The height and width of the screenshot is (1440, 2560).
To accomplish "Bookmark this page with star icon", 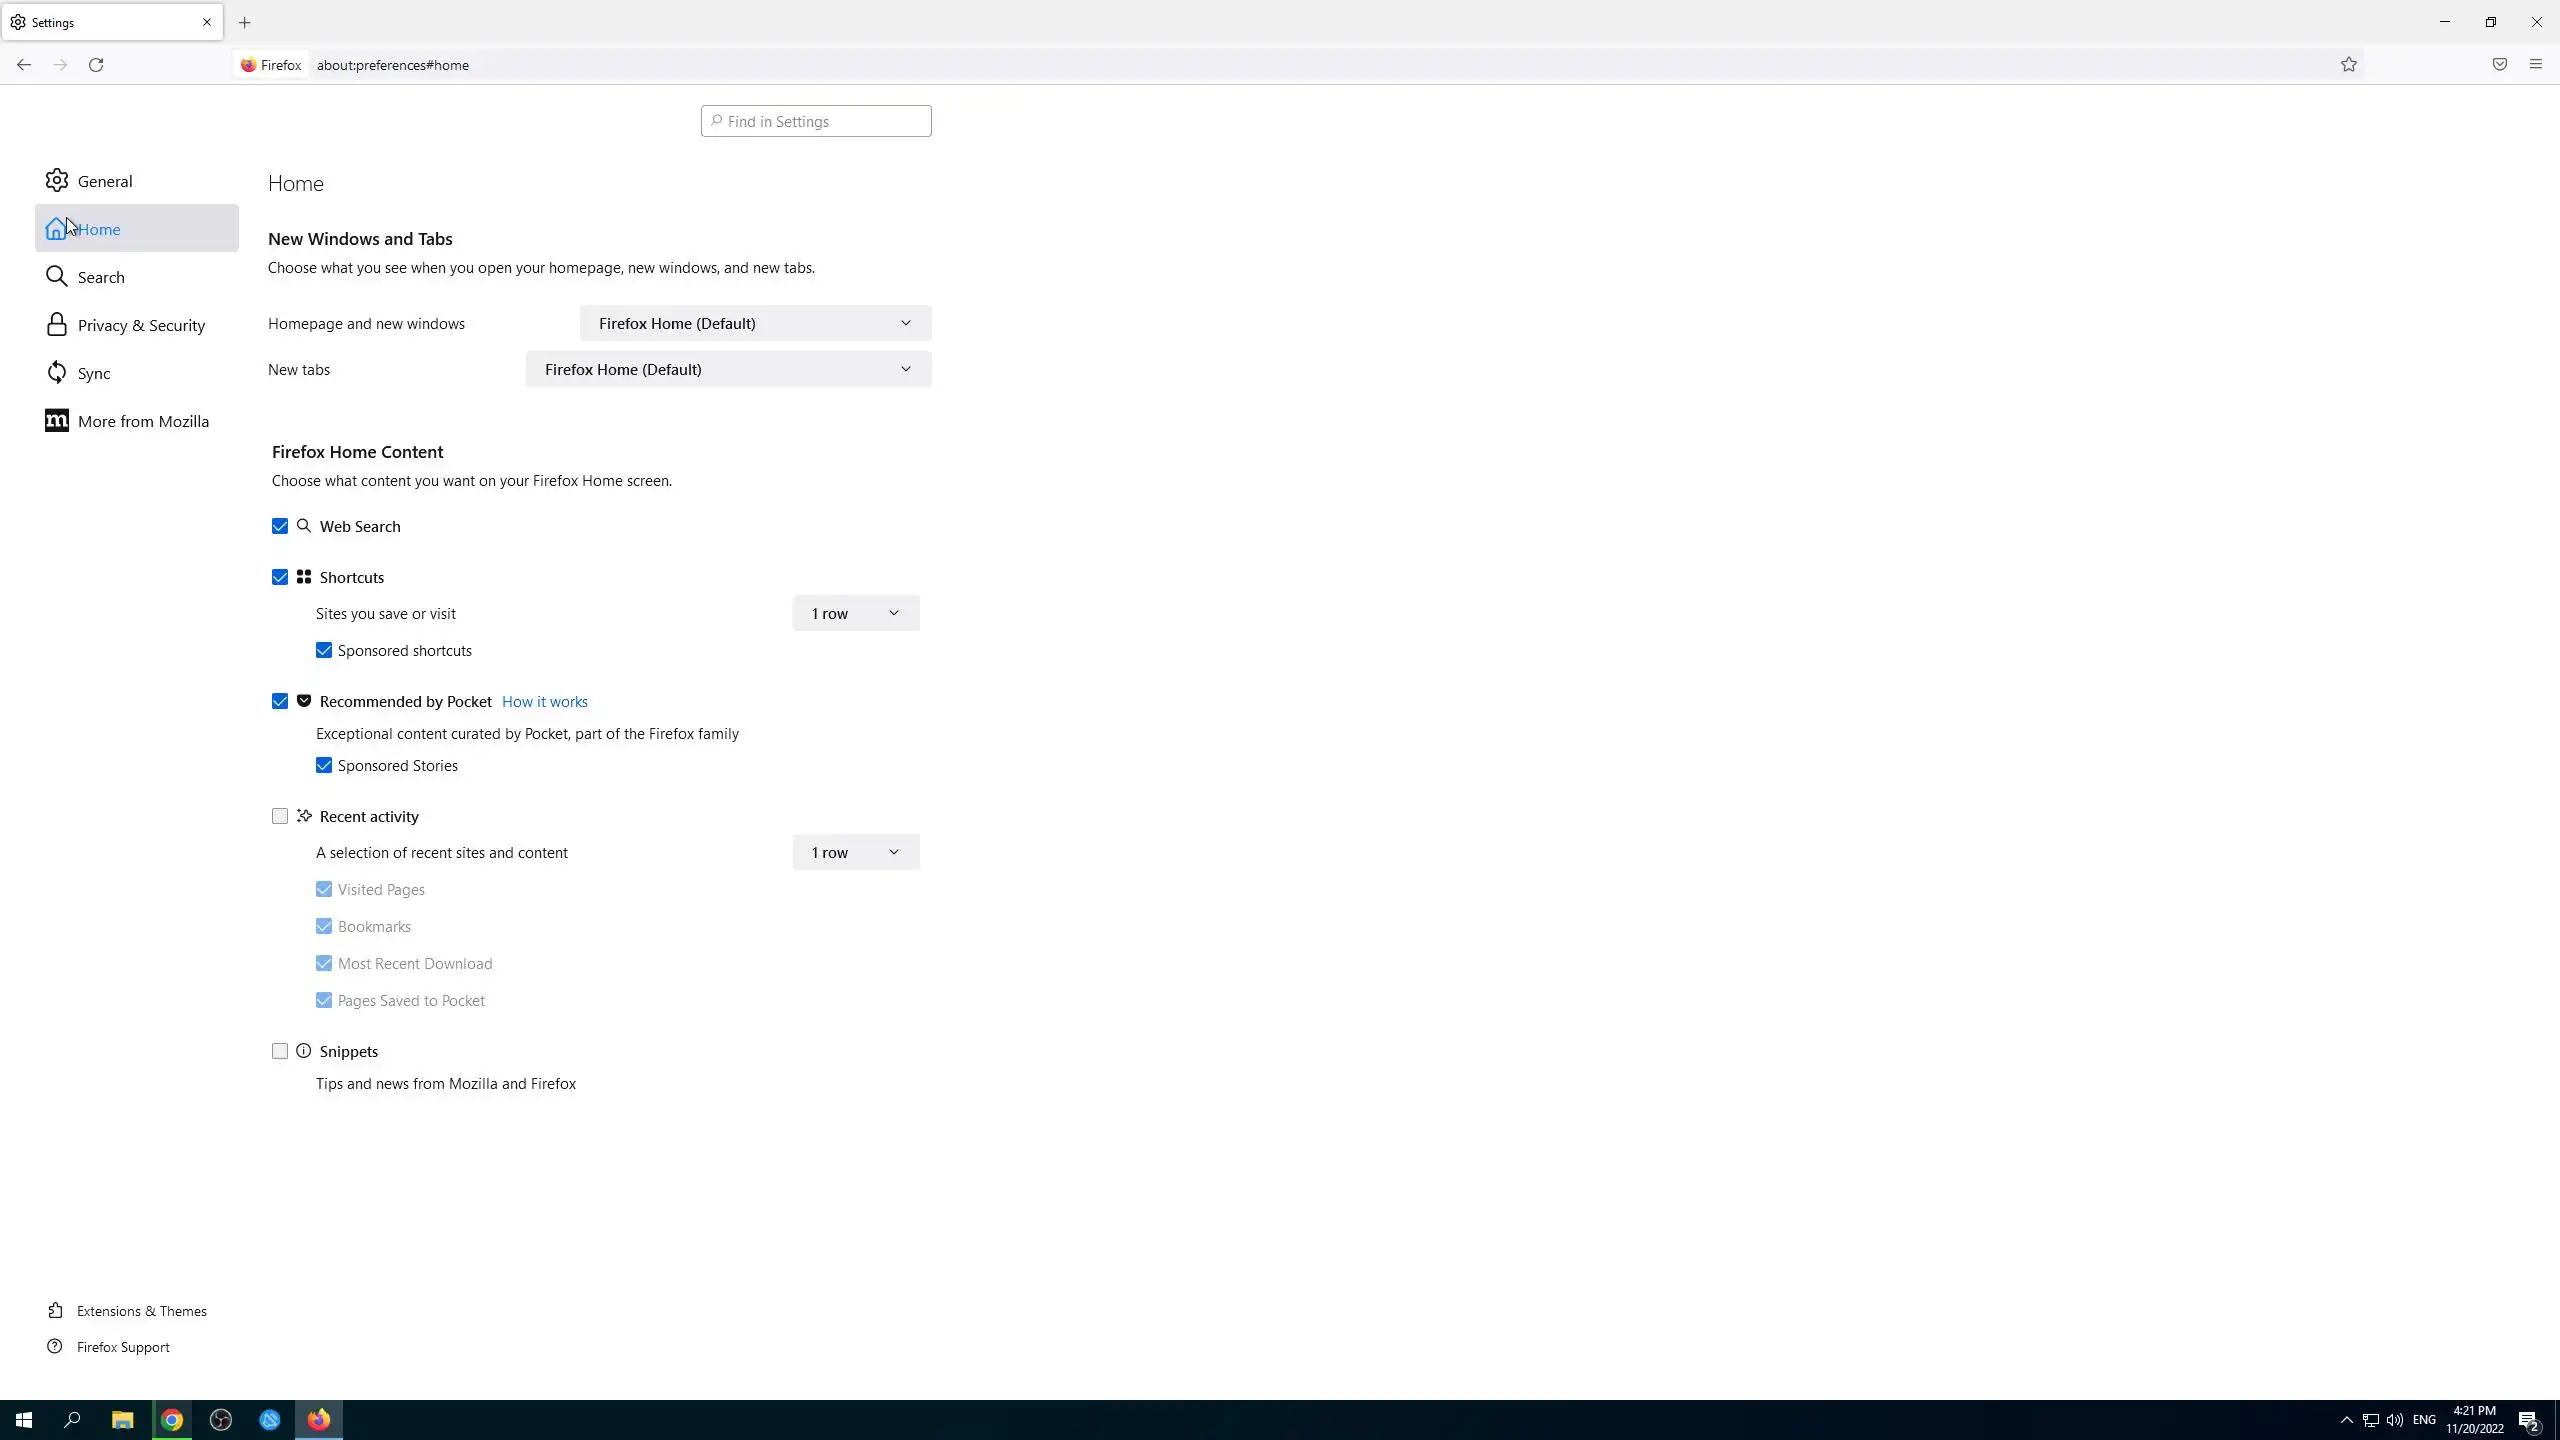I will 2349,65.
